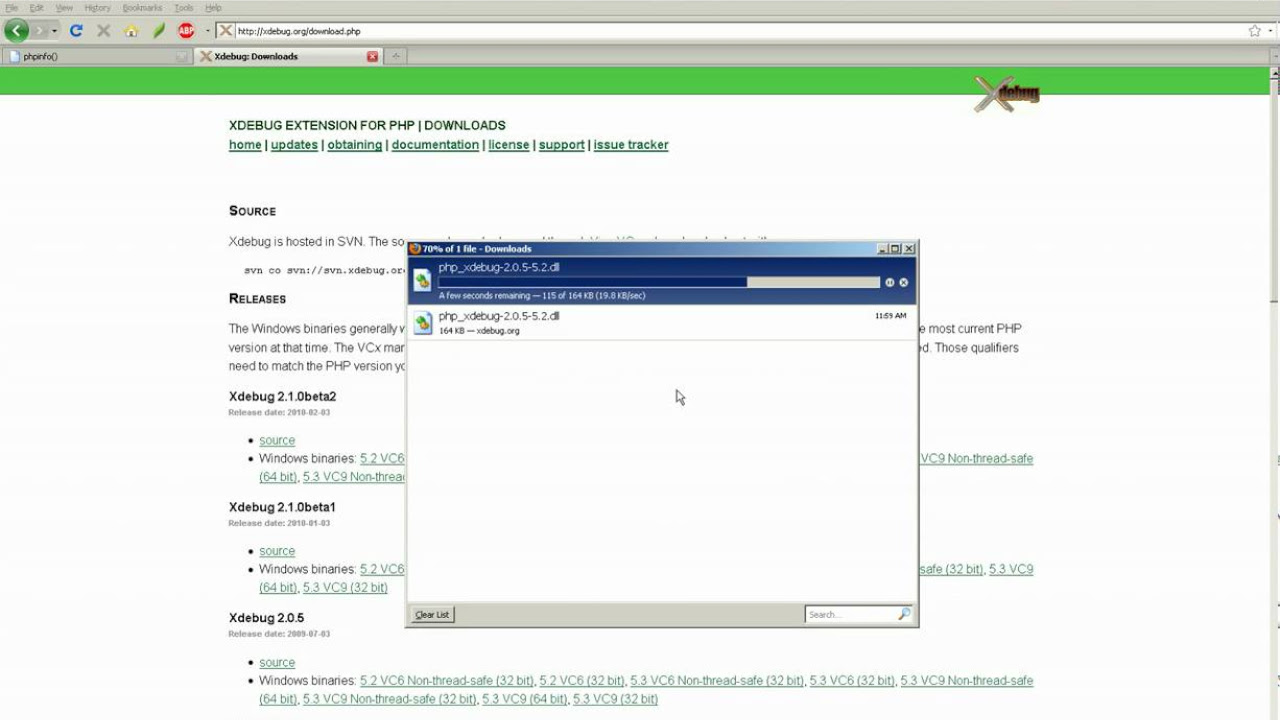
Task: Open the Tools menu
Action: coord(184,8)
